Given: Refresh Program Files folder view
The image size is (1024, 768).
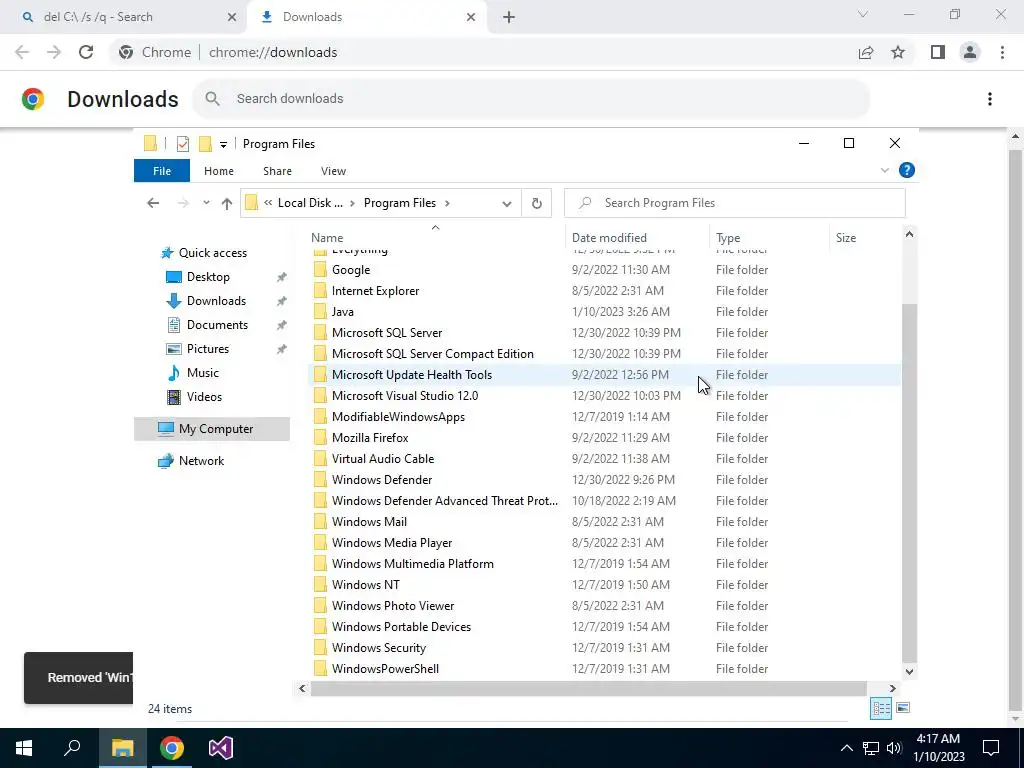Looking at the screenshot, I should click(537, 203).
